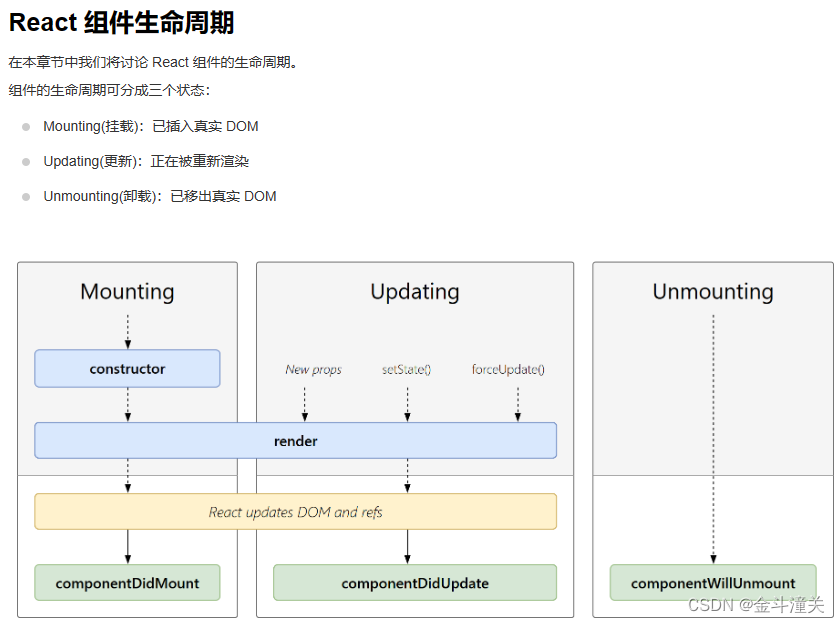Viewport: 840px width, 623px height.
Task: Click the Updating panel title
Action: coord(415,292)
